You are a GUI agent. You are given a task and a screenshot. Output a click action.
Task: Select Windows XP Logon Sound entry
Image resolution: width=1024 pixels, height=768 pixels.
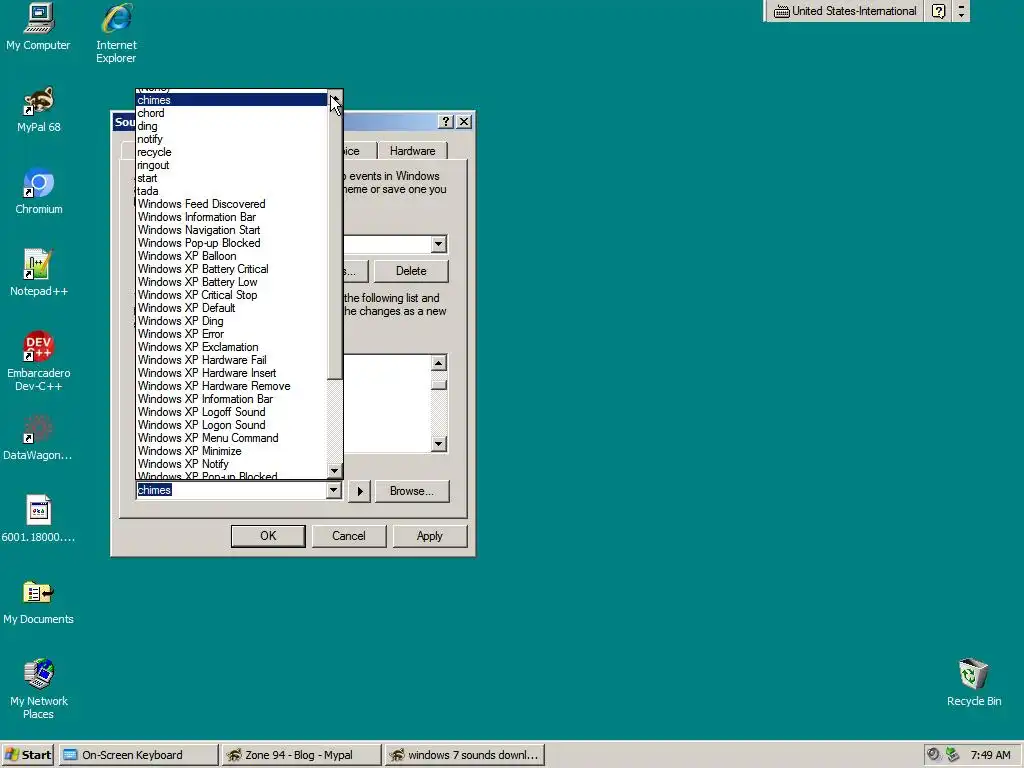(231, 425)
